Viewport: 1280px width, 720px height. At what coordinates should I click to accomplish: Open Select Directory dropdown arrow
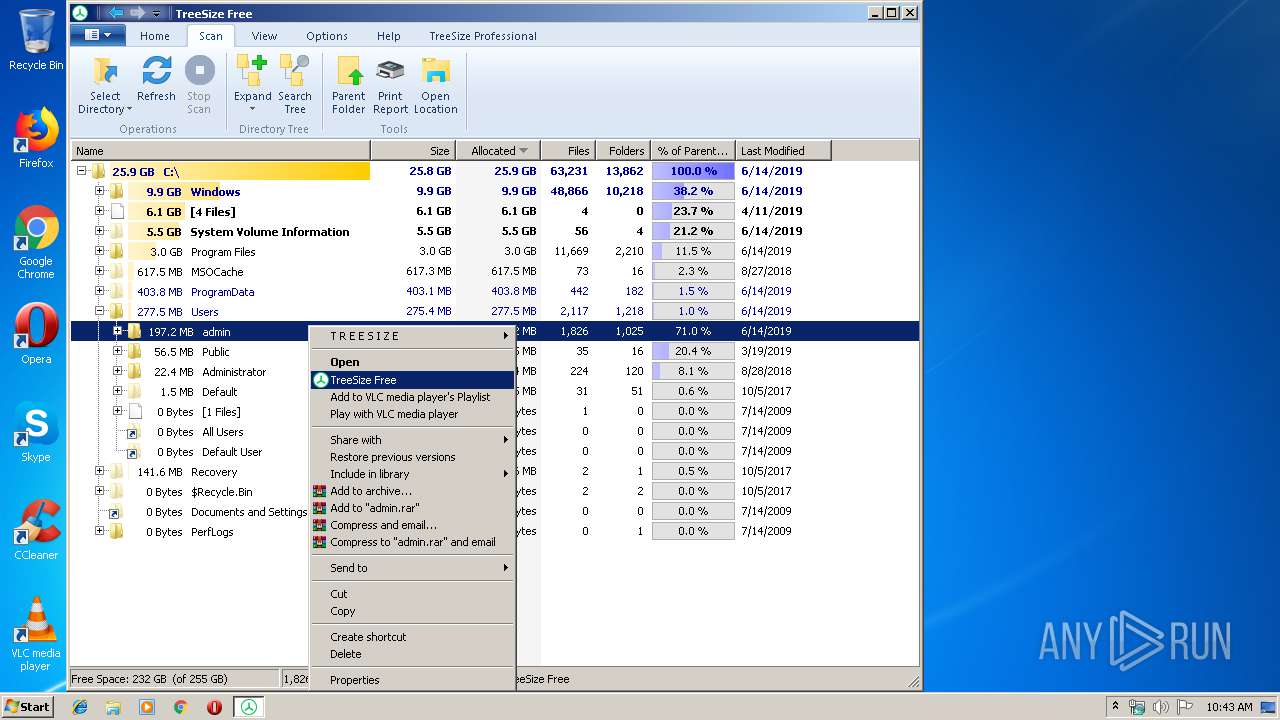click(x=129, y=110)
